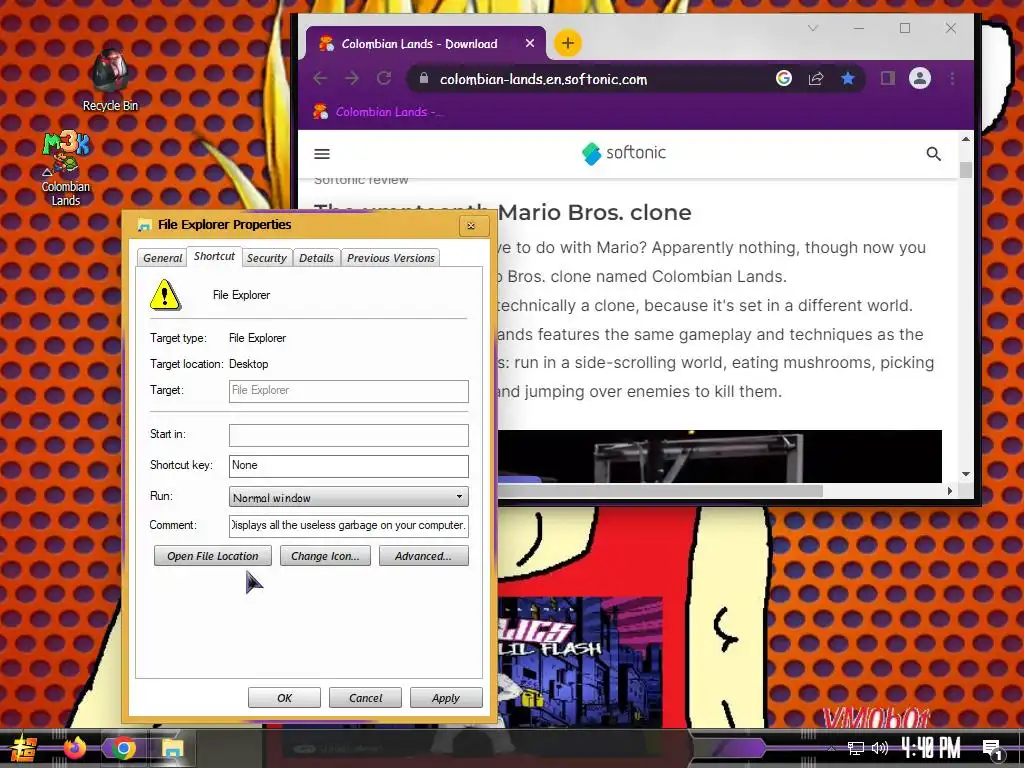This screenshot has width=1024, height=768.
Task: Switch to the Previous Versions tab
Action: [391, 258]
